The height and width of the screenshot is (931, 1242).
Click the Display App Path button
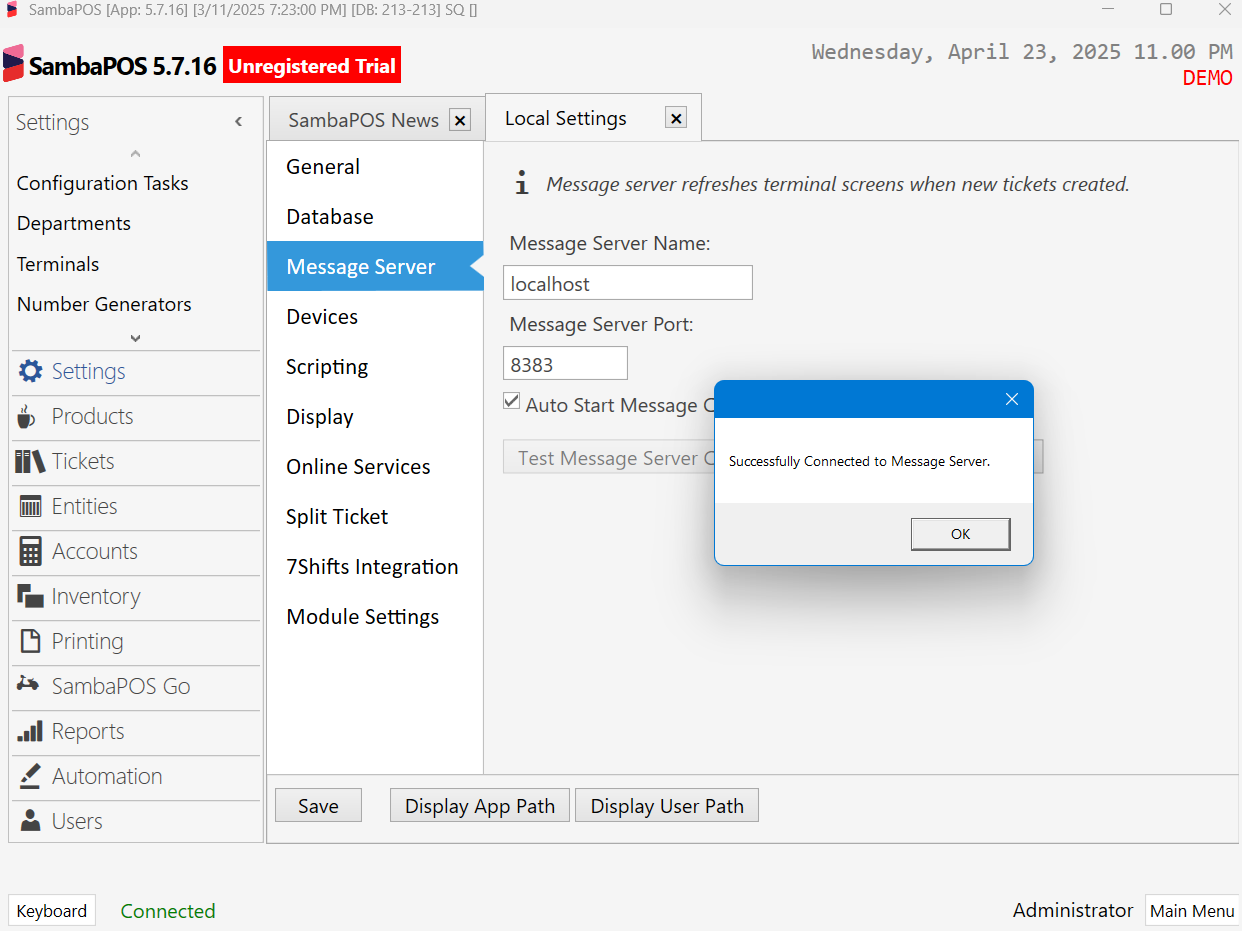pos(480,806)
